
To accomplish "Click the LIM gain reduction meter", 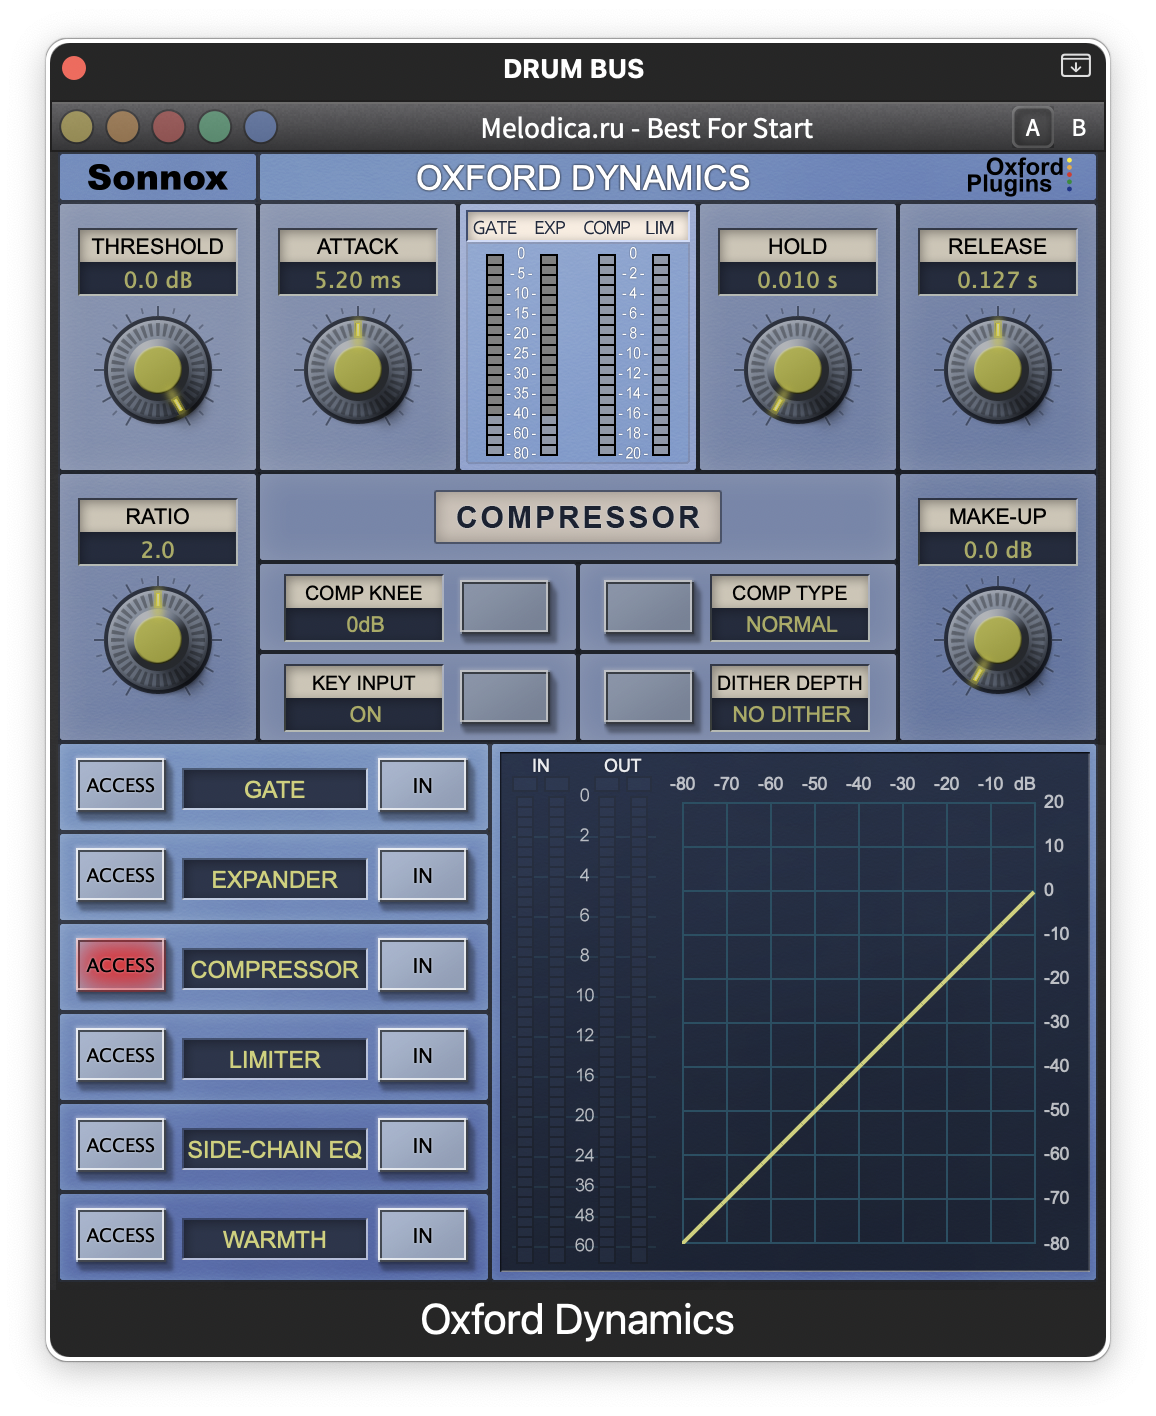I will [661, 354].
